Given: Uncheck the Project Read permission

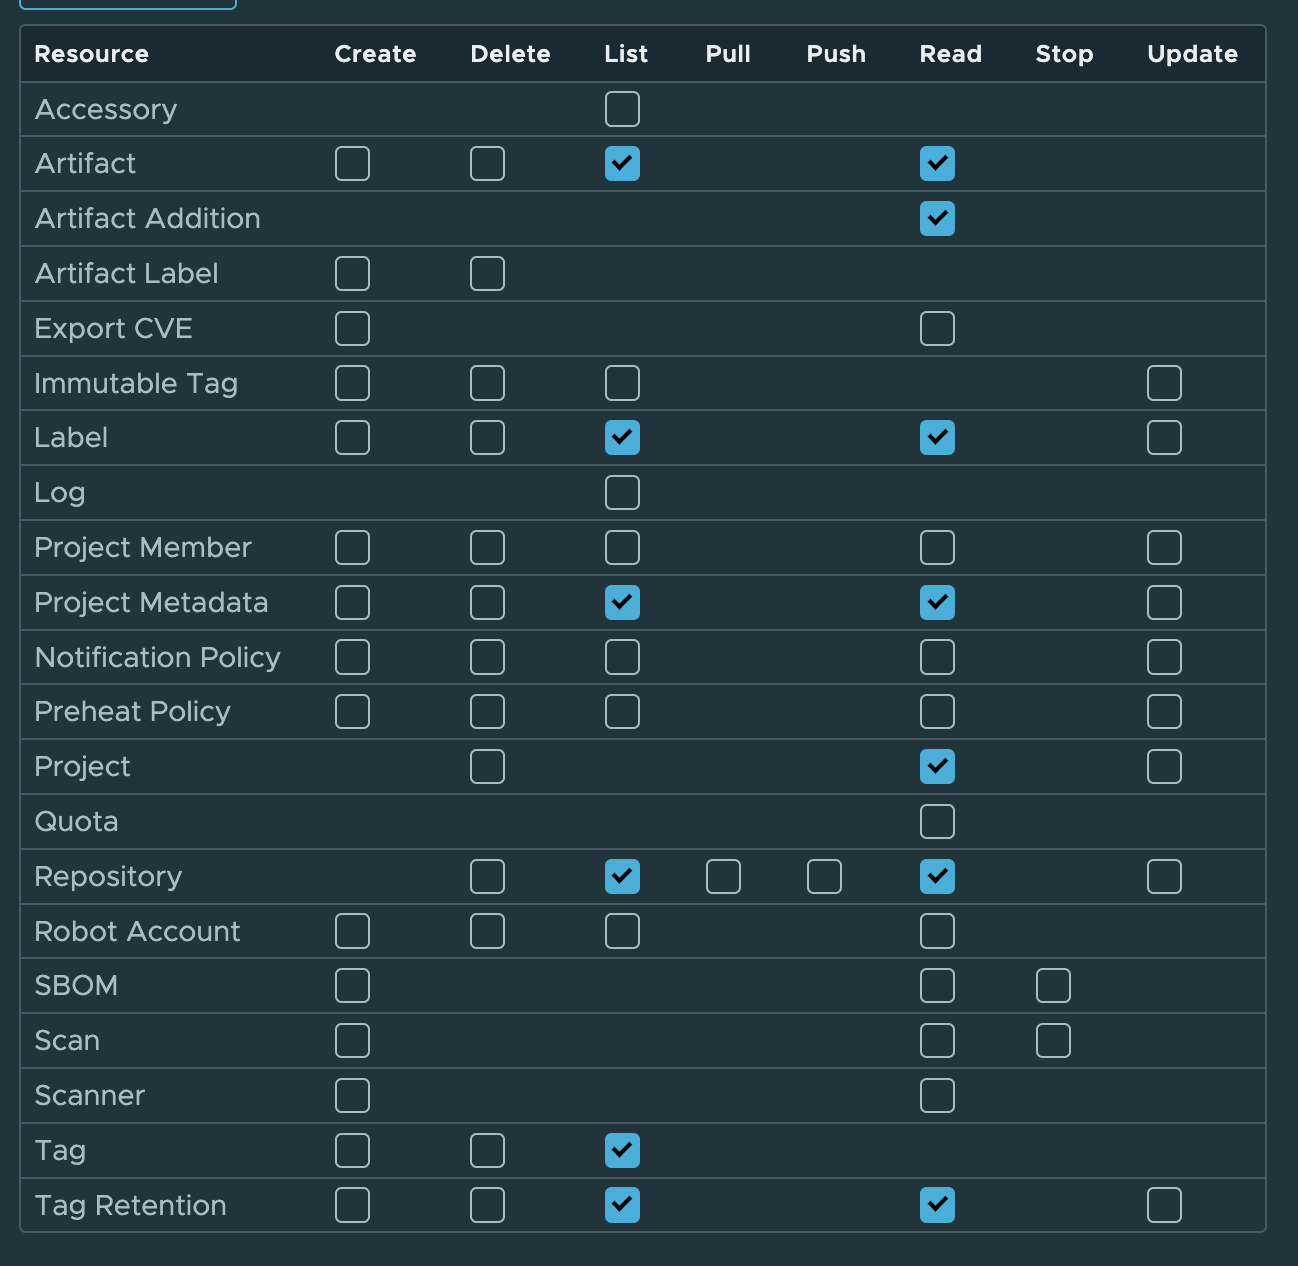Looking at the screenshot, I should click(x=937, y=767).
